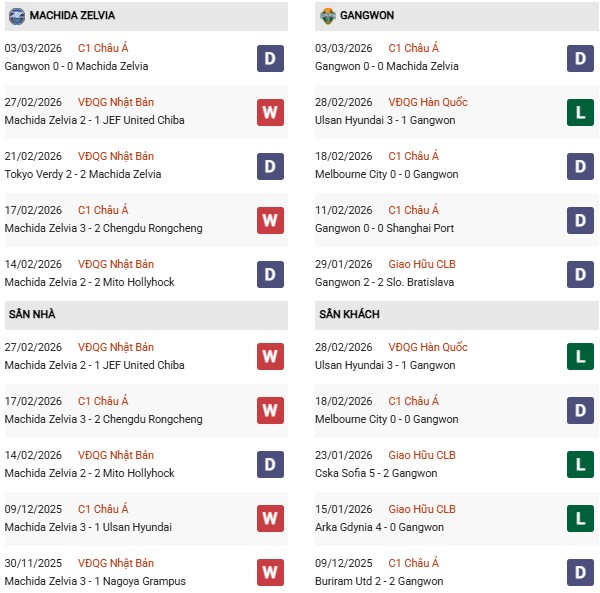600x593 pixels.
Task: Click Machida Zelvia 3 - 1 Nagoya Grampus result
Action: tap(95, 581)
